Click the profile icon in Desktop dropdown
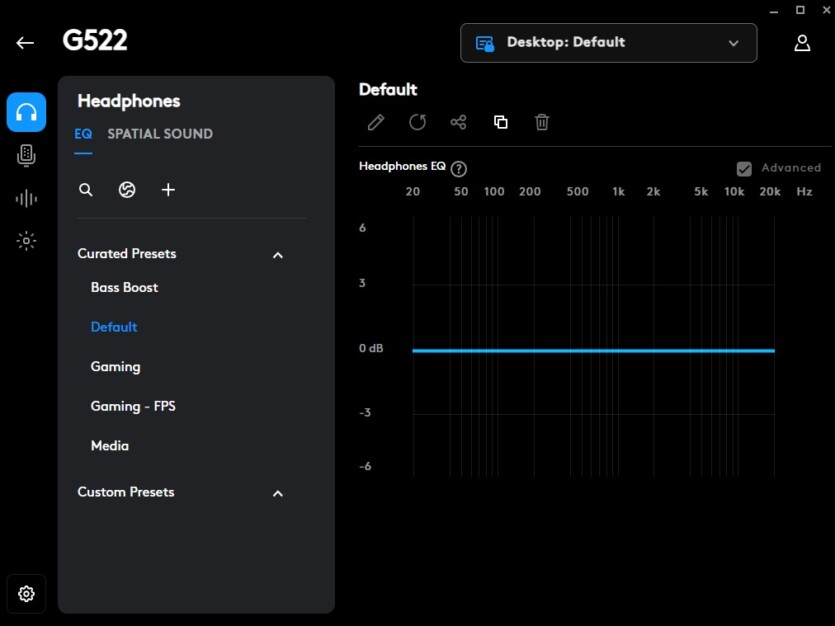 [485, 43]
